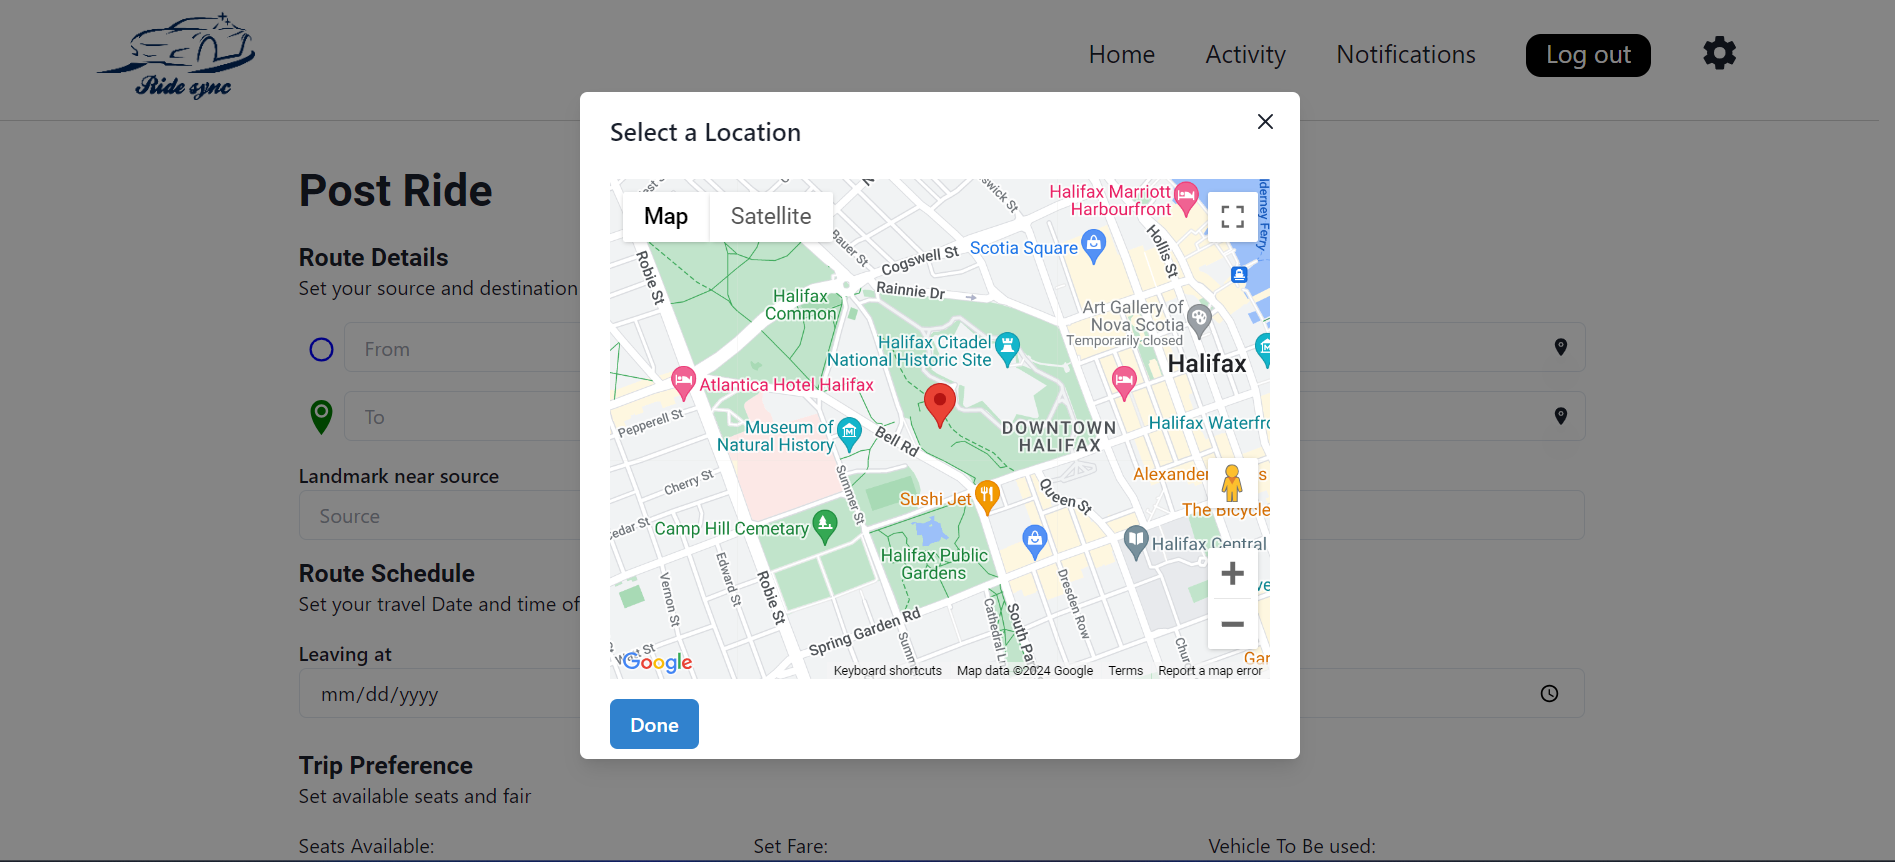Open the time picker clock icon
This screenshot has width=1895, height=862.
click(1549, 693)
